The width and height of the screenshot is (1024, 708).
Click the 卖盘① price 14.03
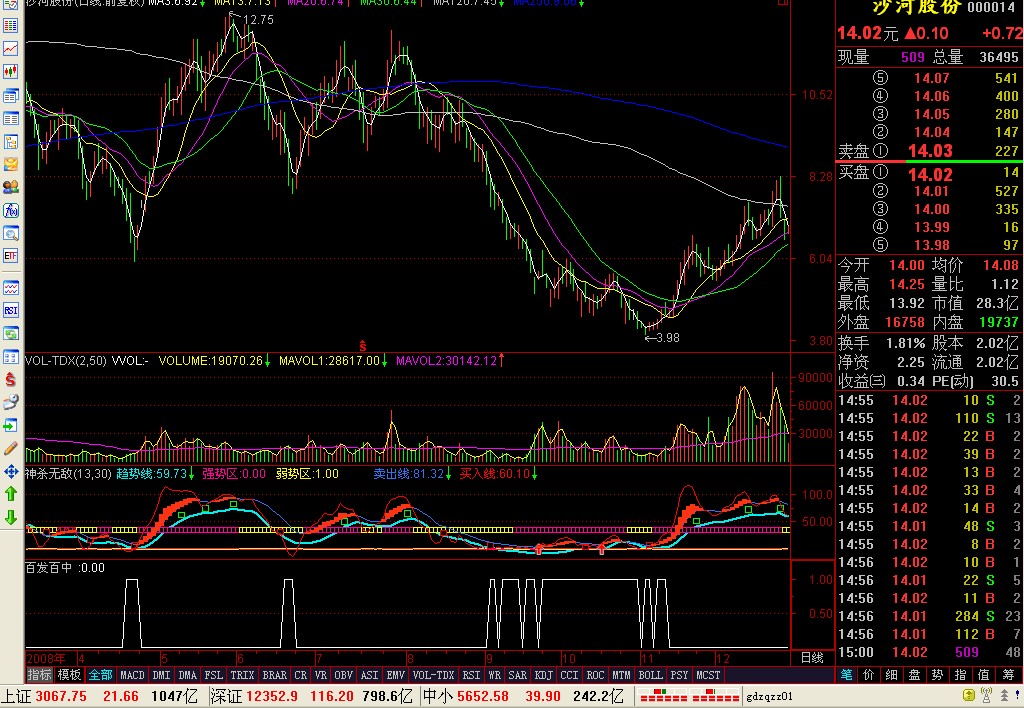click(x=930, y=151)
